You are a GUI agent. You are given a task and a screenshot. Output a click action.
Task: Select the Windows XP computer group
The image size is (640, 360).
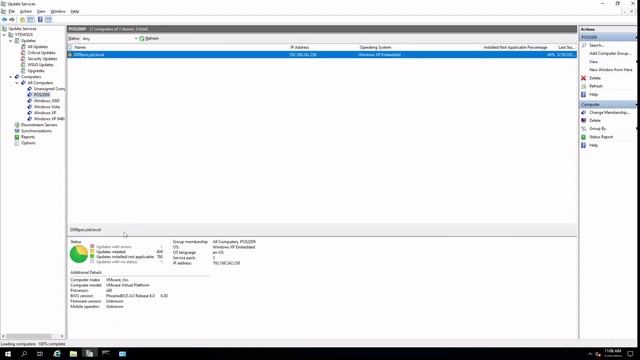pyautogui.click(x=45, y=113)
